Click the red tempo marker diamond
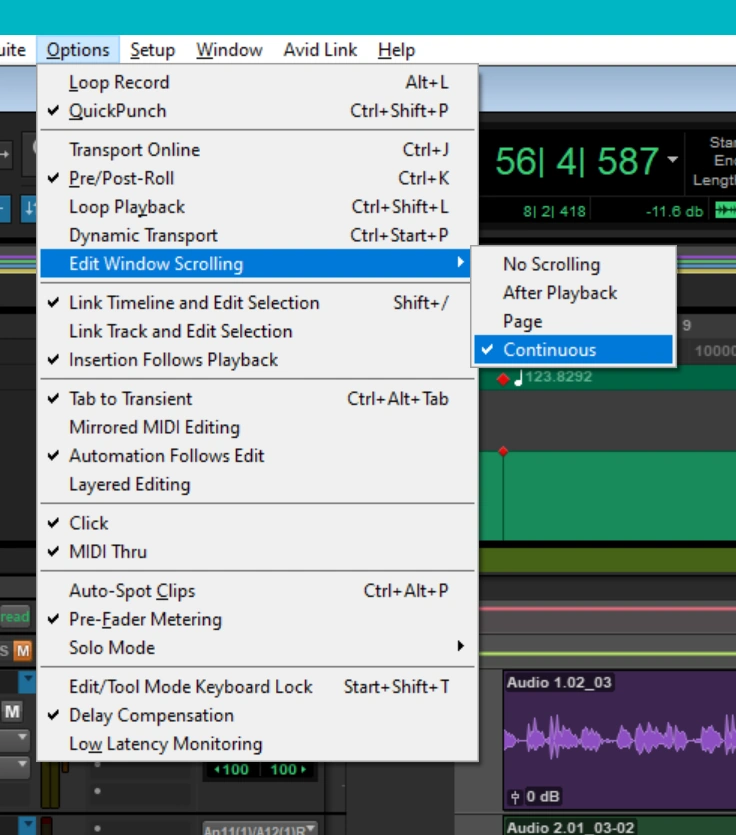The height and width of the screenshot is (835, 736). (x=502, y=379)
